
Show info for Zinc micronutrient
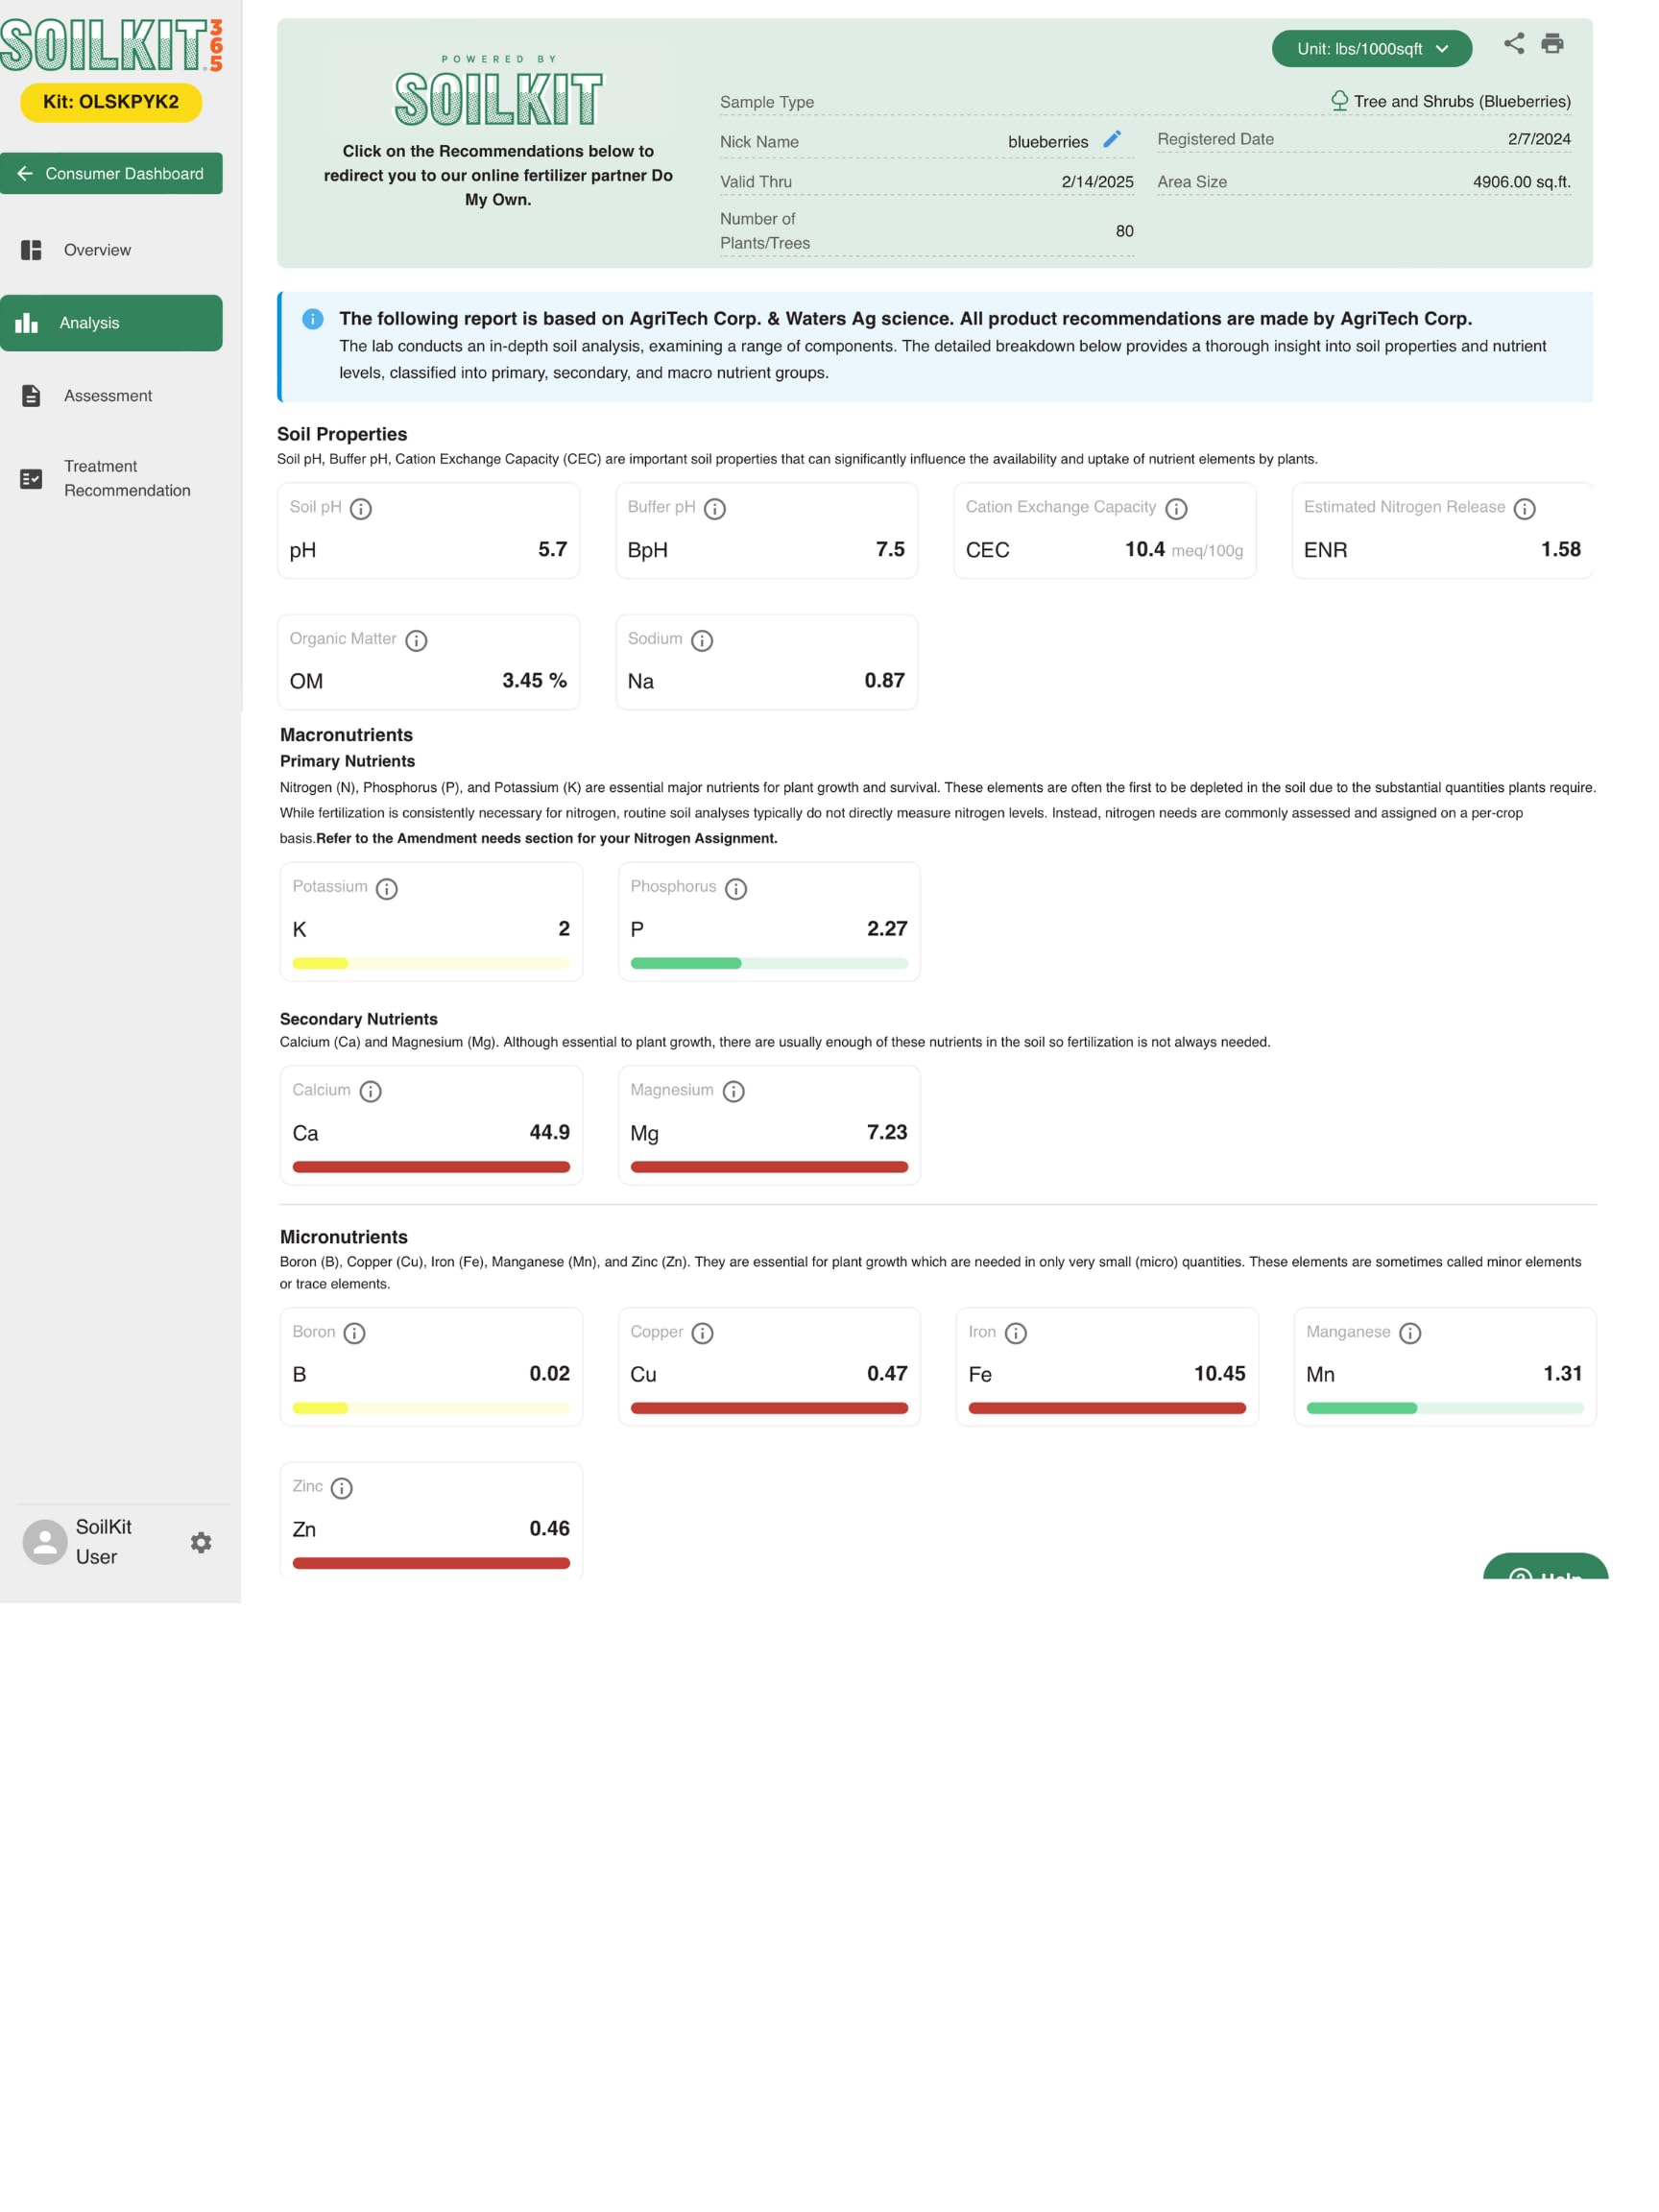[342, 1488]
